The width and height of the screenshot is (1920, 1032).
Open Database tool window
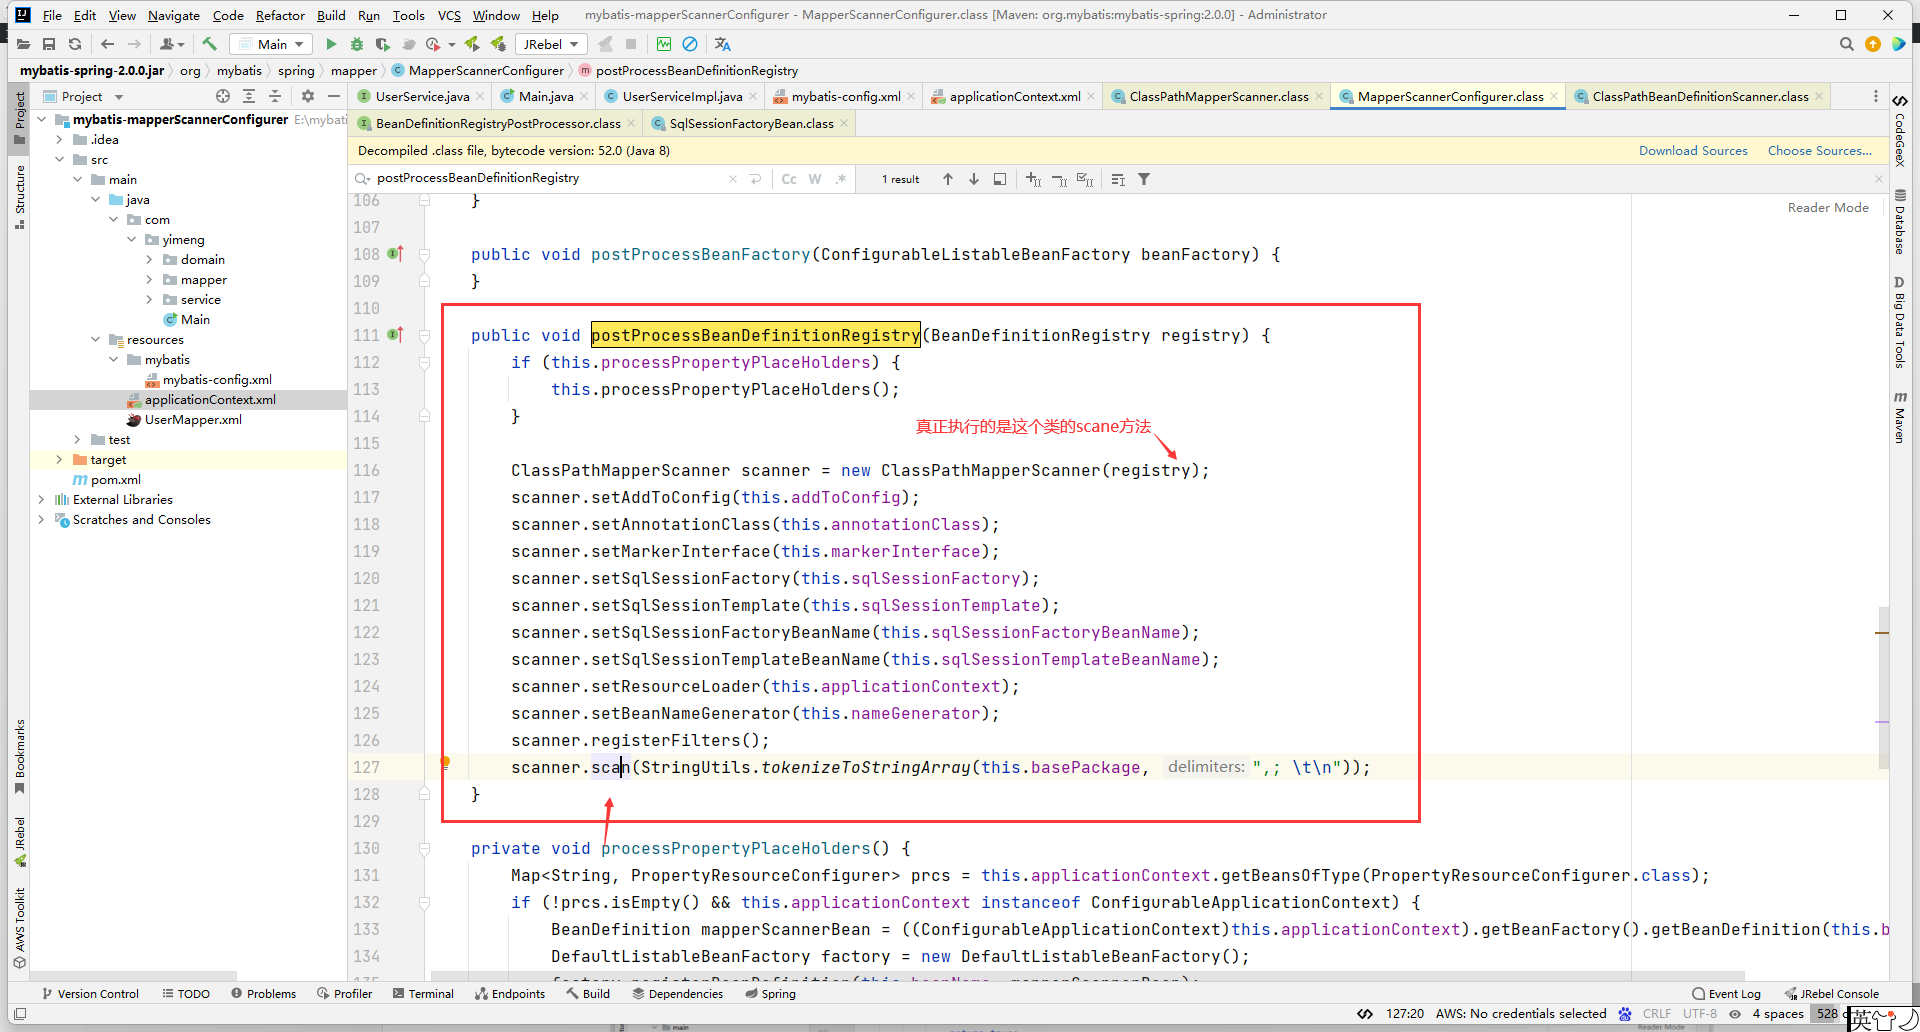tap(1900, 221)
